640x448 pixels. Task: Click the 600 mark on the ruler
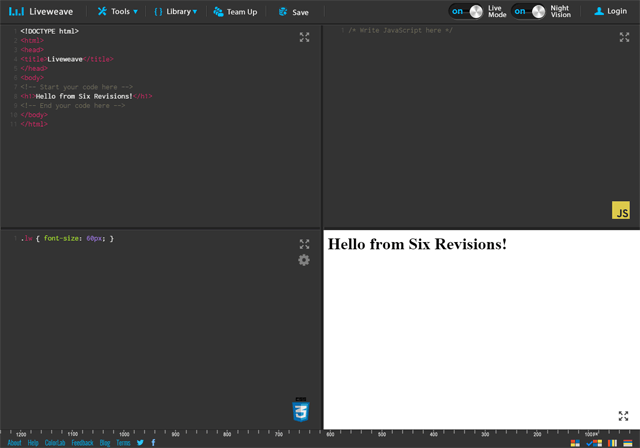click(330, 434)
